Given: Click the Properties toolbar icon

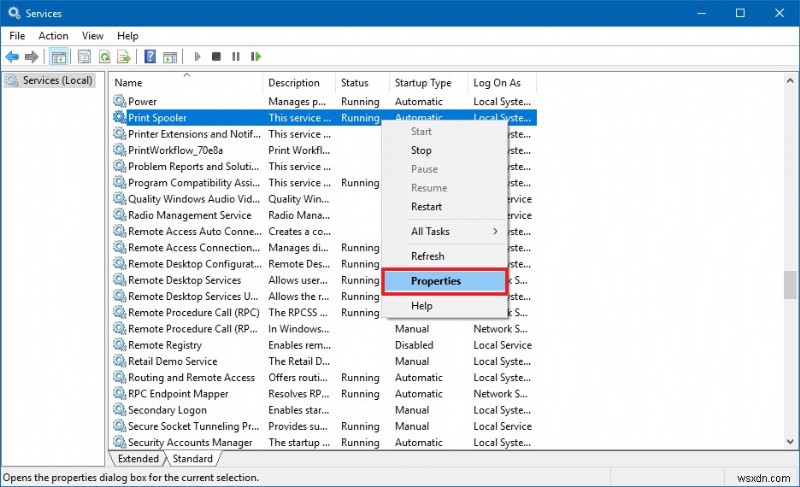Looking at the screenshot, I should pyautogui.click(x=84, y=57).
